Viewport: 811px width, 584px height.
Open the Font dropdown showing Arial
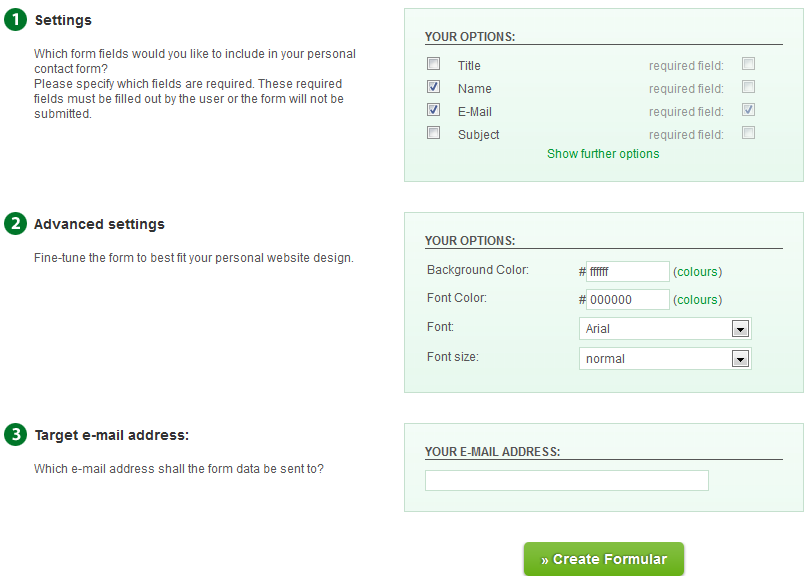665,329
